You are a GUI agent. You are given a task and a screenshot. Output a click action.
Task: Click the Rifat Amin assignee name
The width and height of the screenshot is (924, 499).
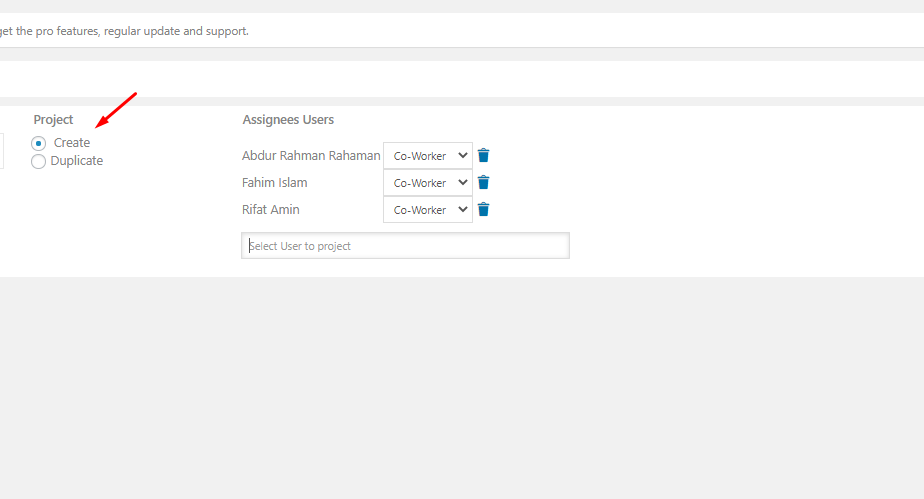click(270, 210)
